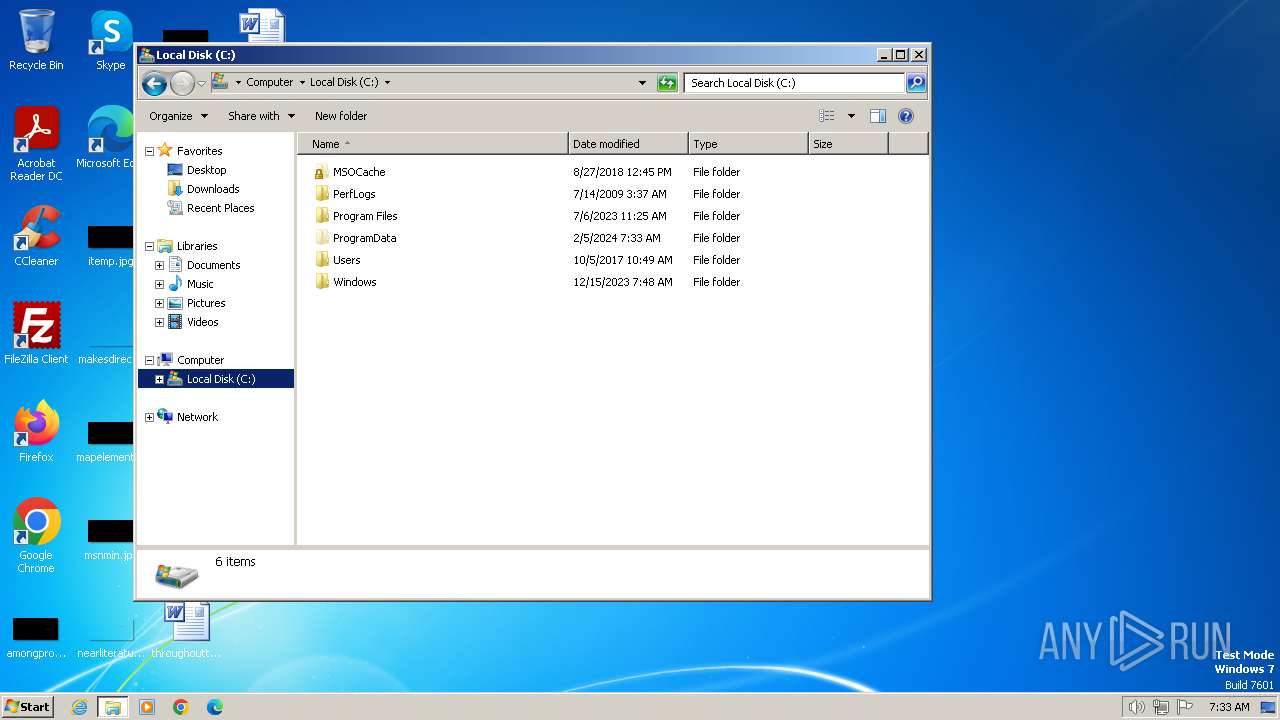Open Firefox desktop shortcut
1280x720 pixels.
36,431
